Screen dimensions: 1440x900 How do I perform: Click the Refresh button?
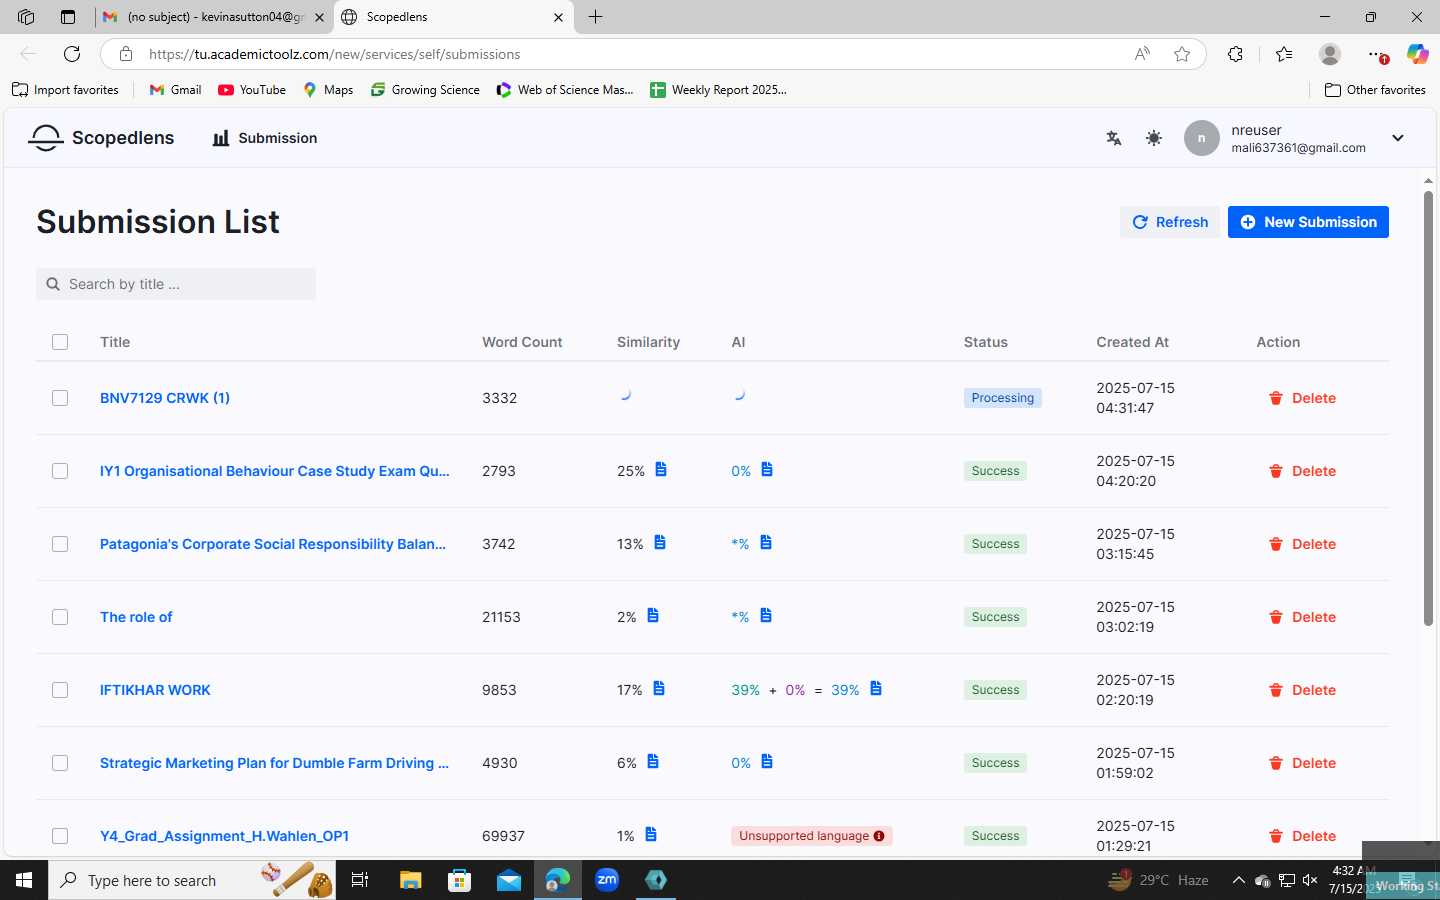pyautogui.click(x=1170, y=222)
